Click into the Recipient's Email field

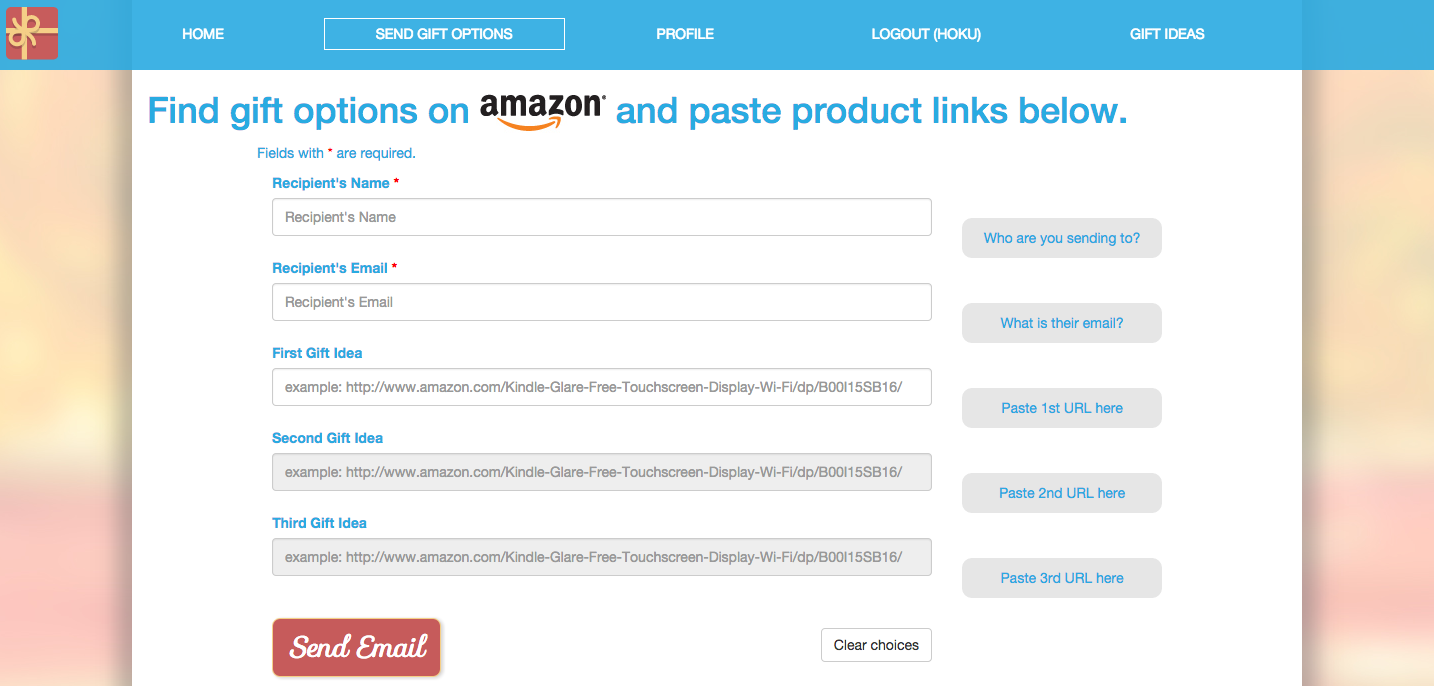pyautogui.click(x=601, y=302)
